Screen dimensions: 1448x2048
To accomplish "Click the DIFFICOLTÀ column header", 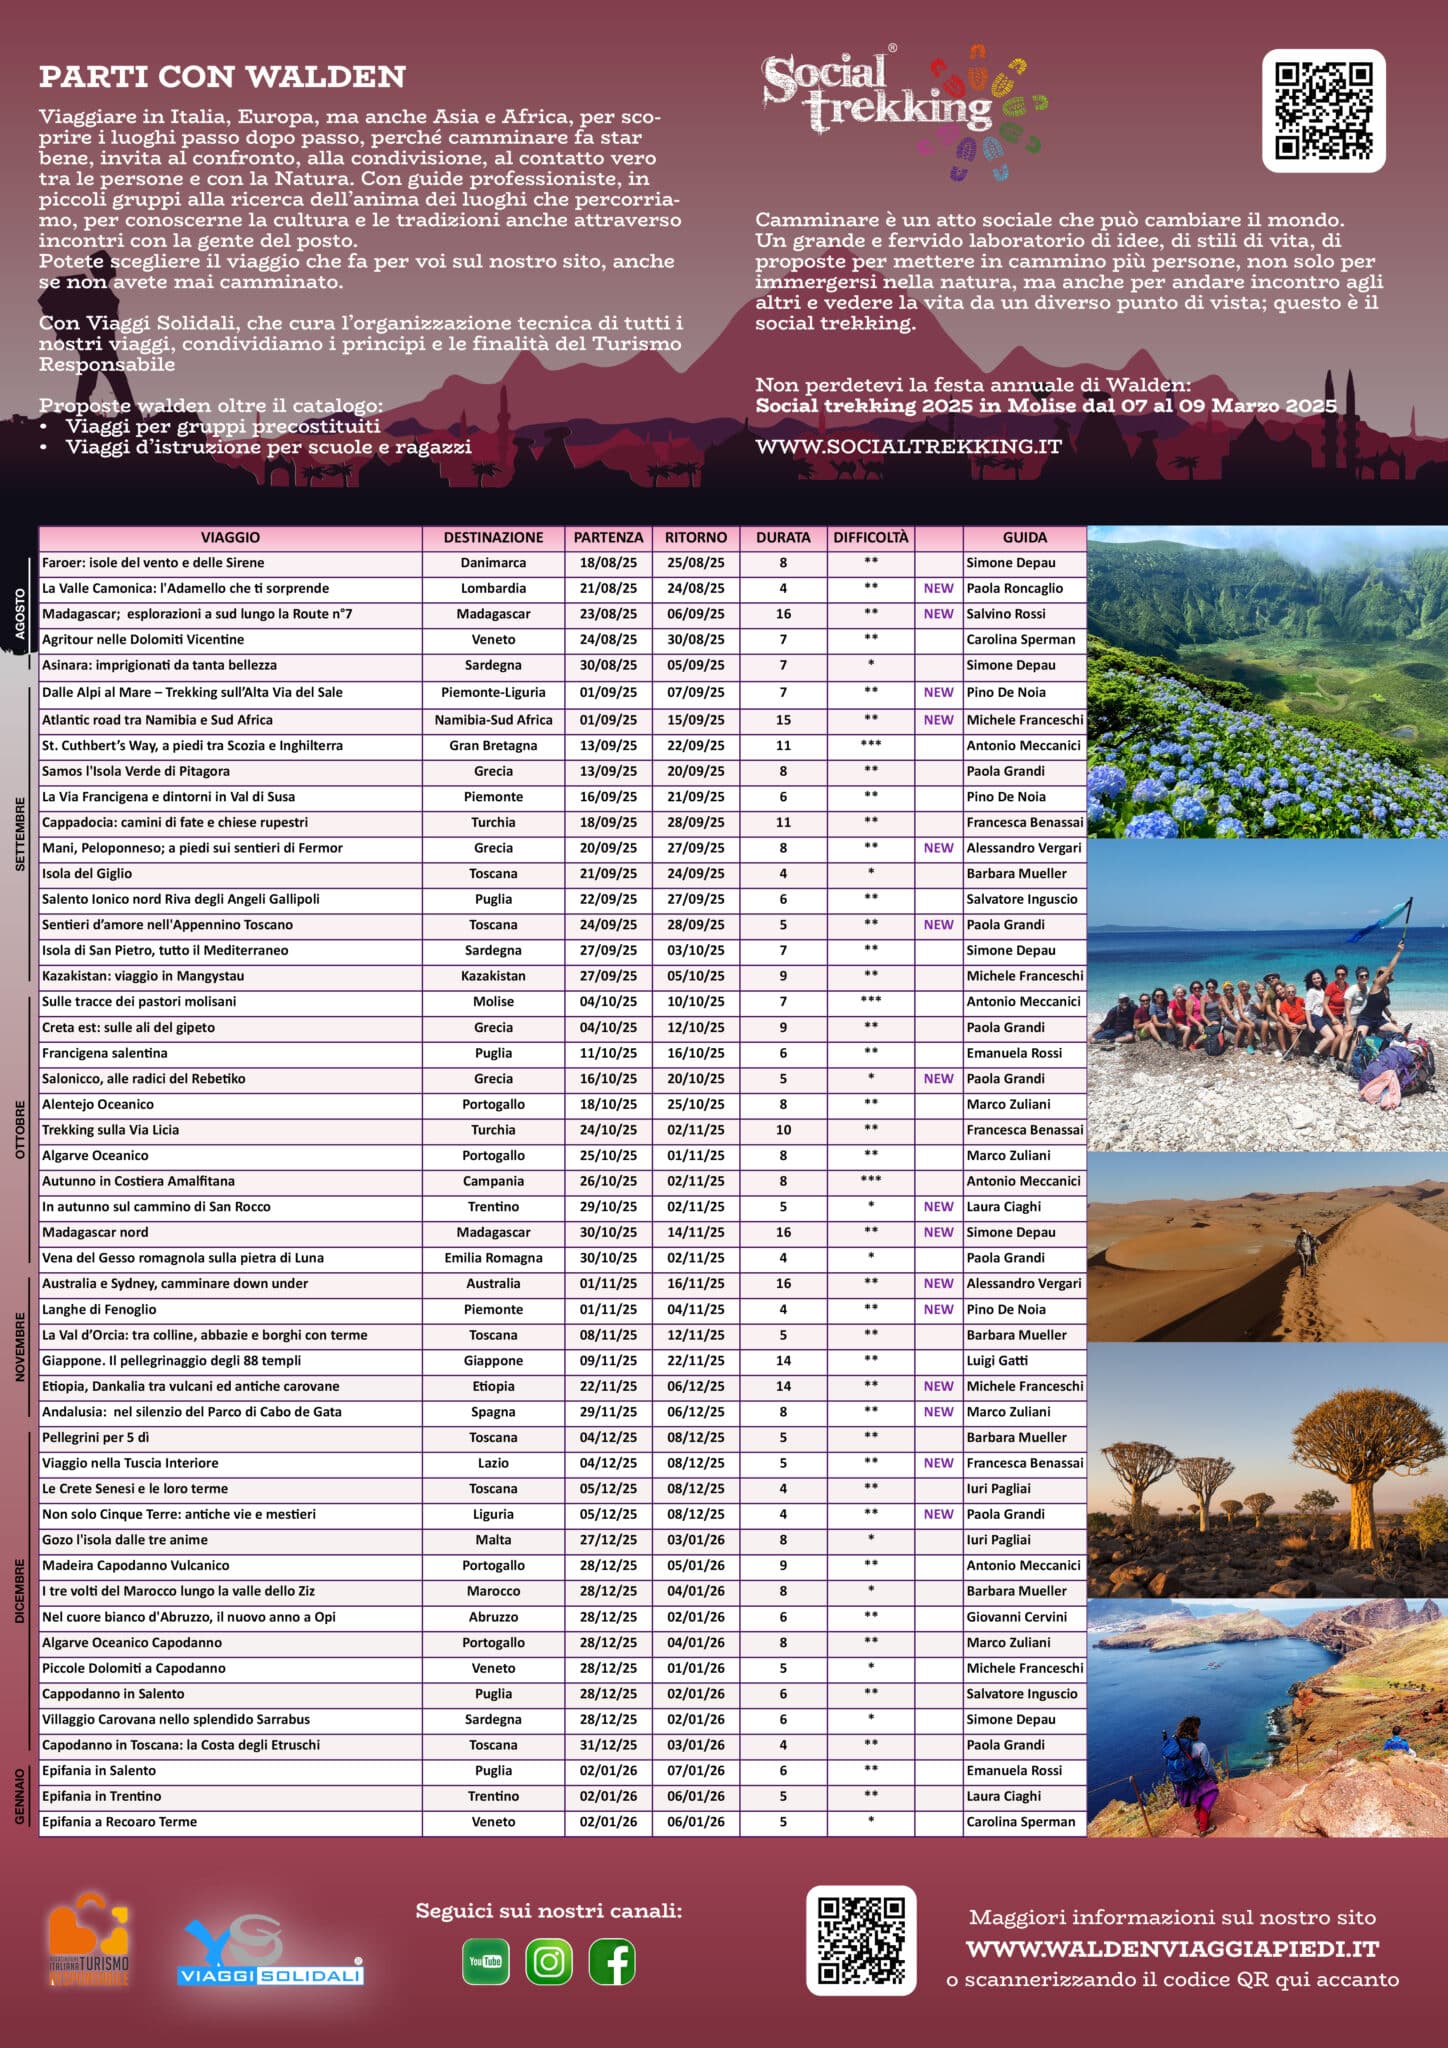I will [870, 537].
